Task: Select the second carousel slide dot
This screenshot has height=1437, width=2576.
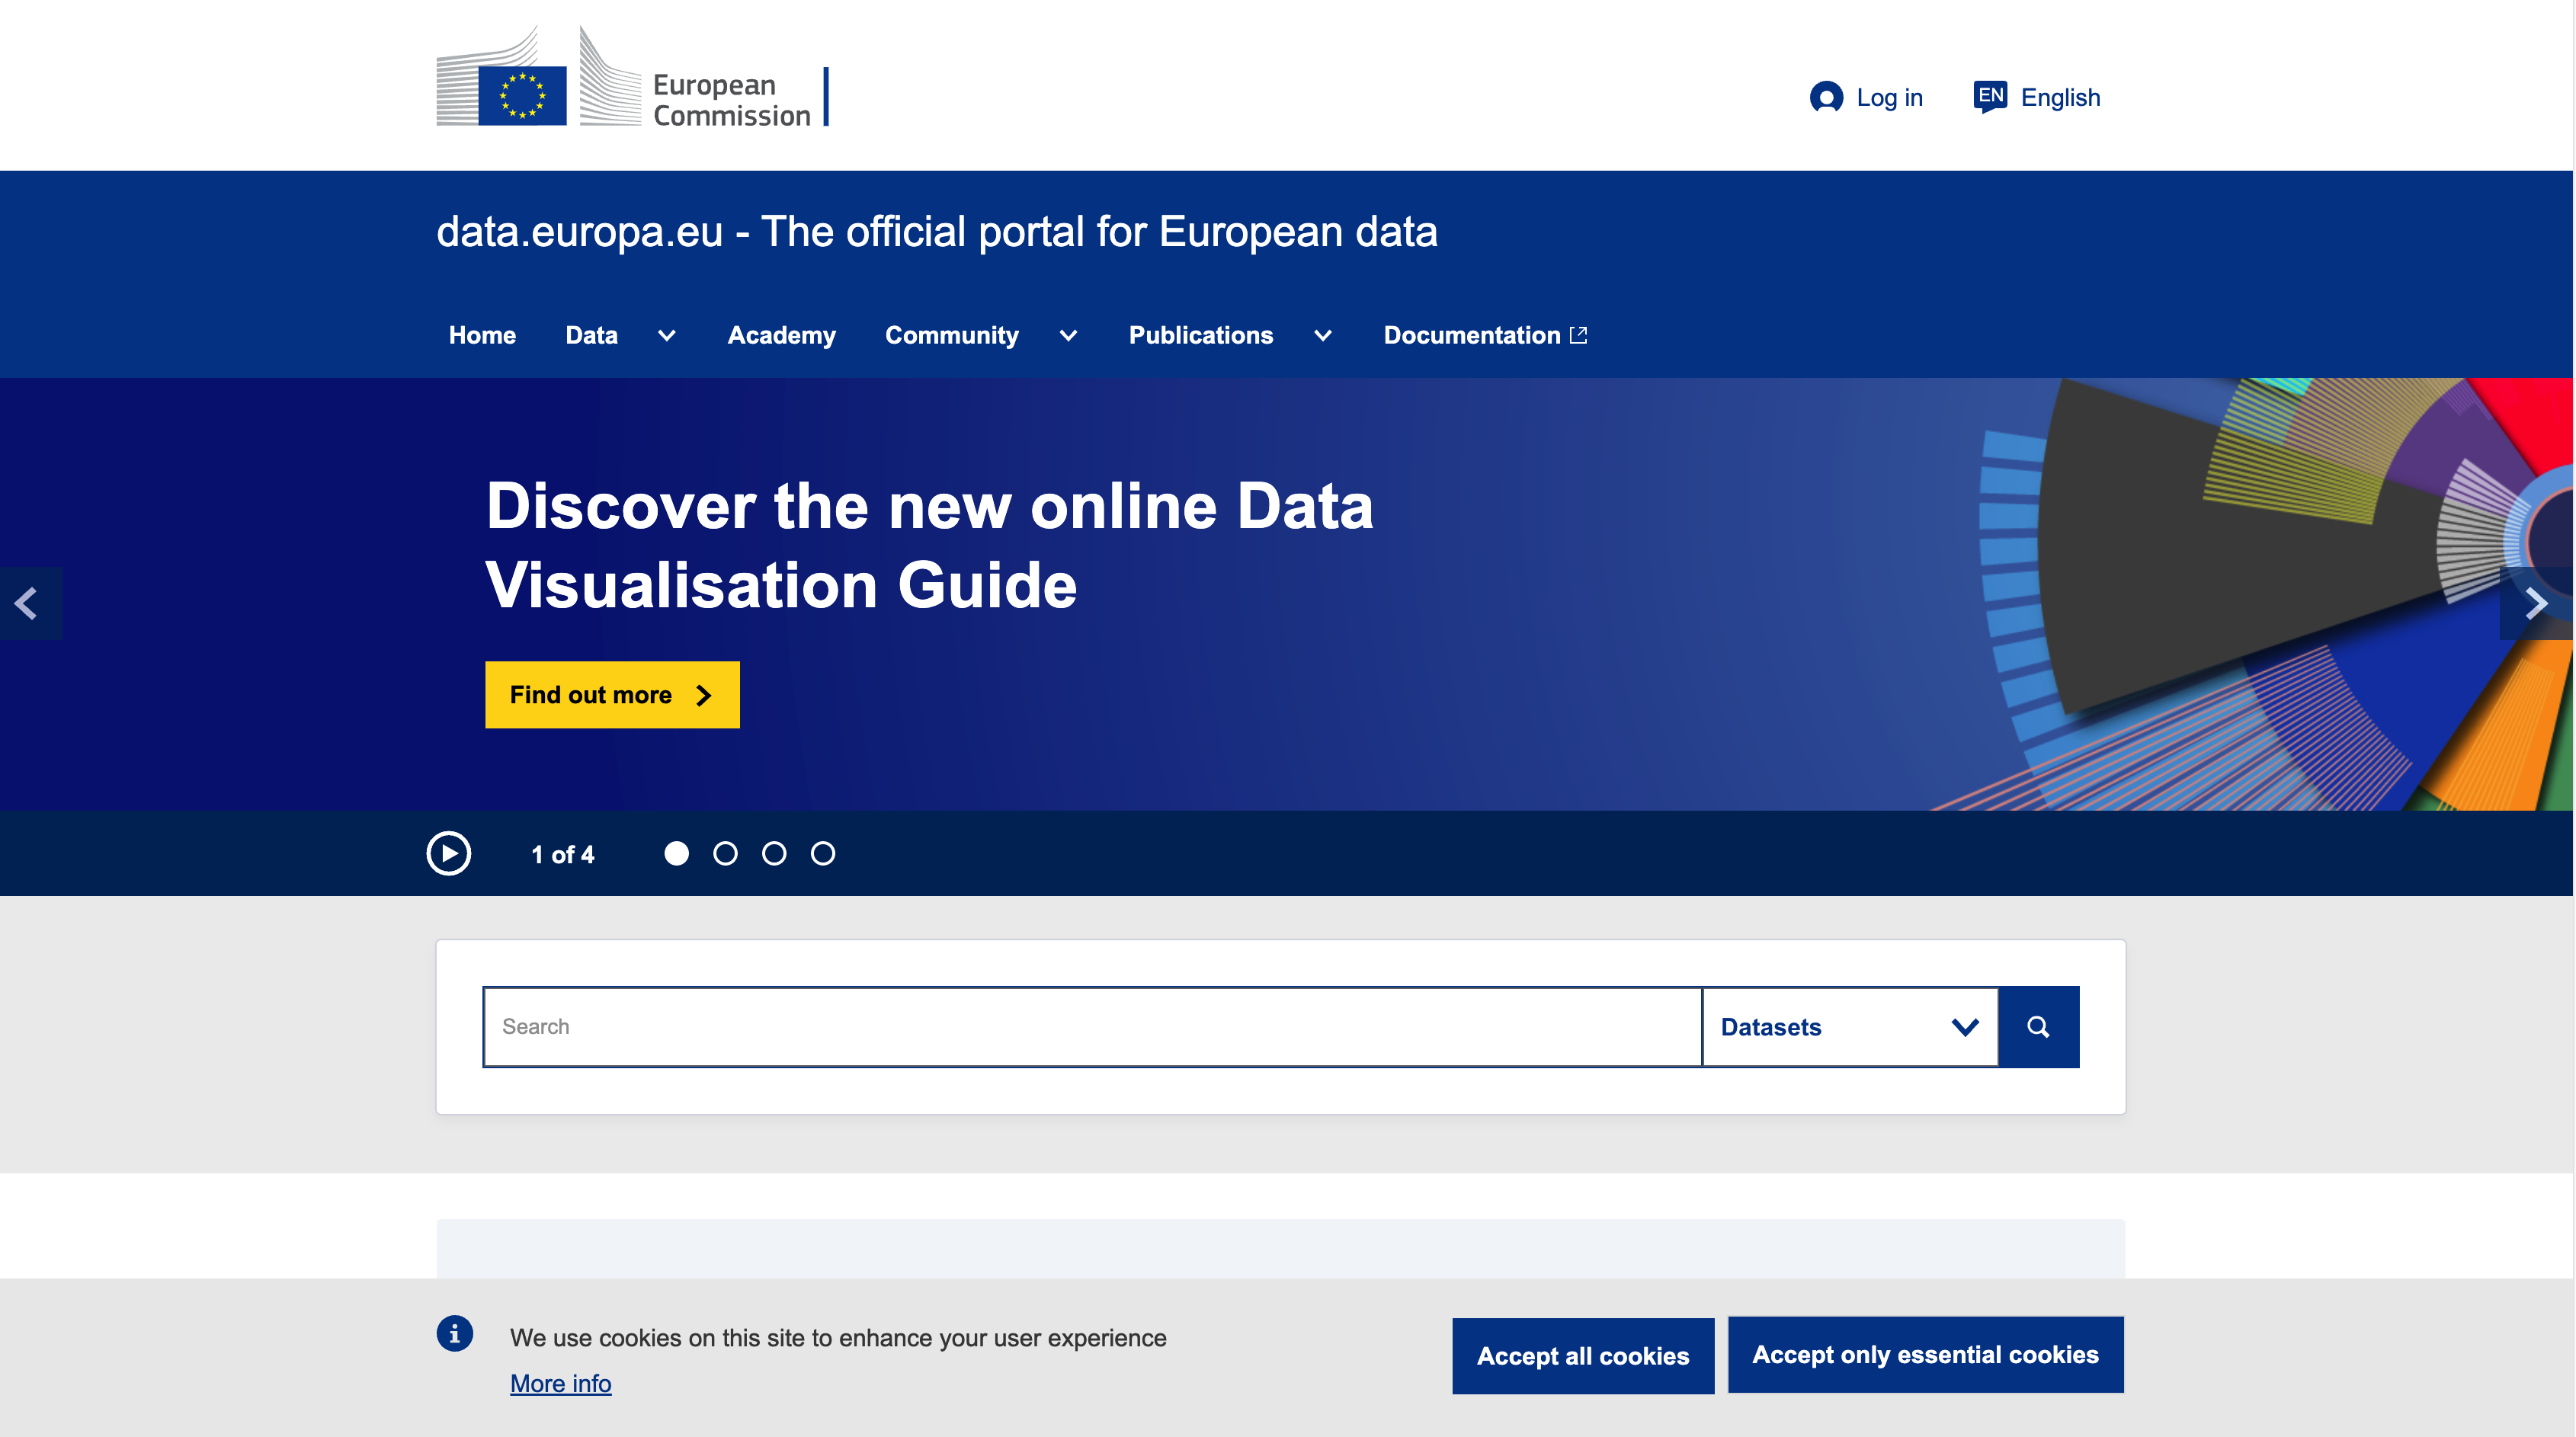Action: pyautogui.click(x=725, y=853)
